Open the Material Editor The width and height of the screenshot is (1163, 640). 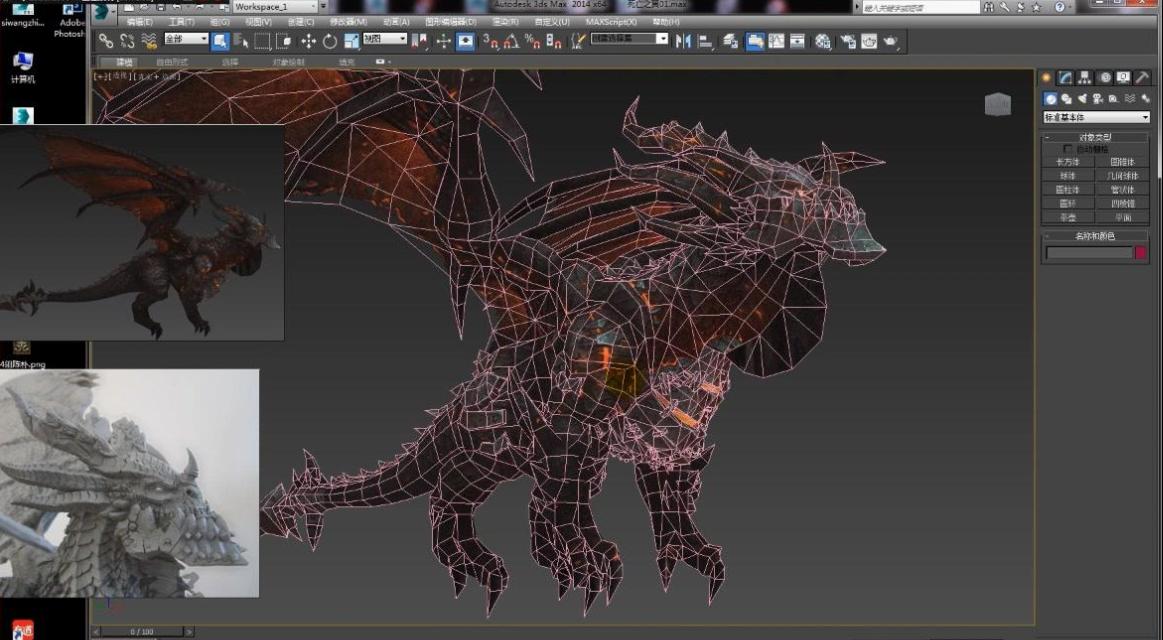click(x=822, y=41)
